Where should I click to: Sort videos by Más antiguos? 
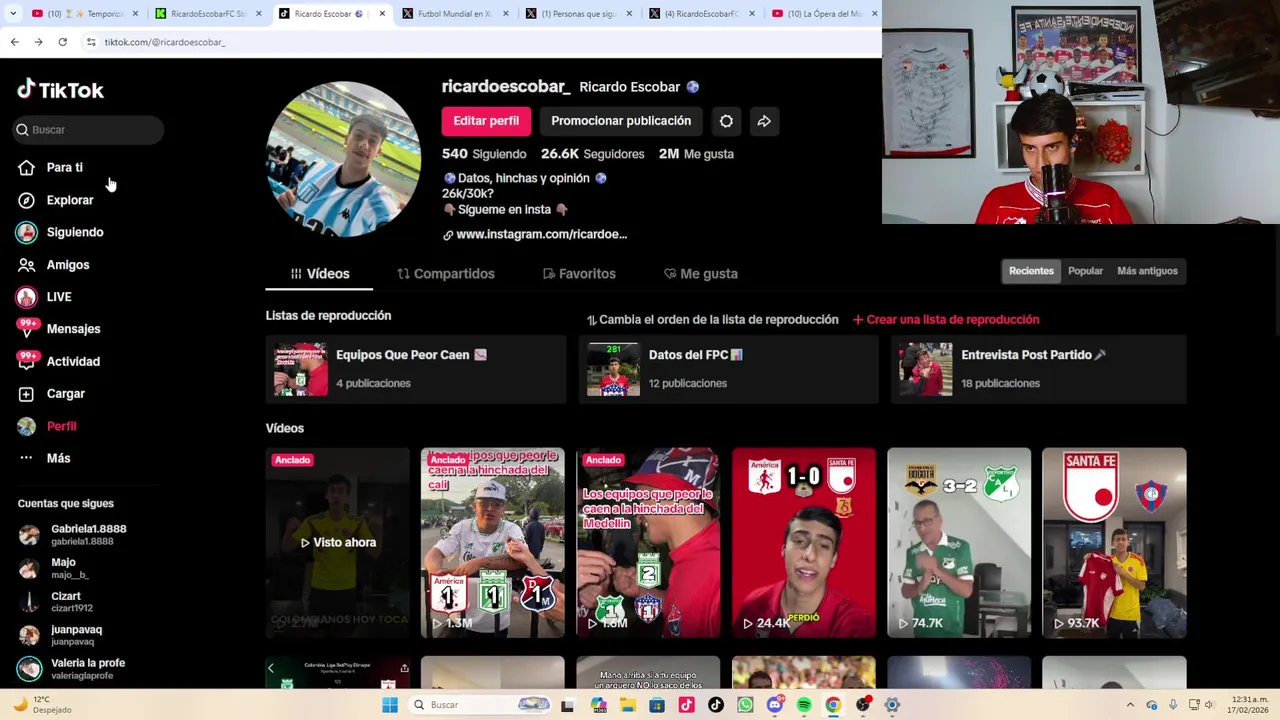coord(1147,271)
